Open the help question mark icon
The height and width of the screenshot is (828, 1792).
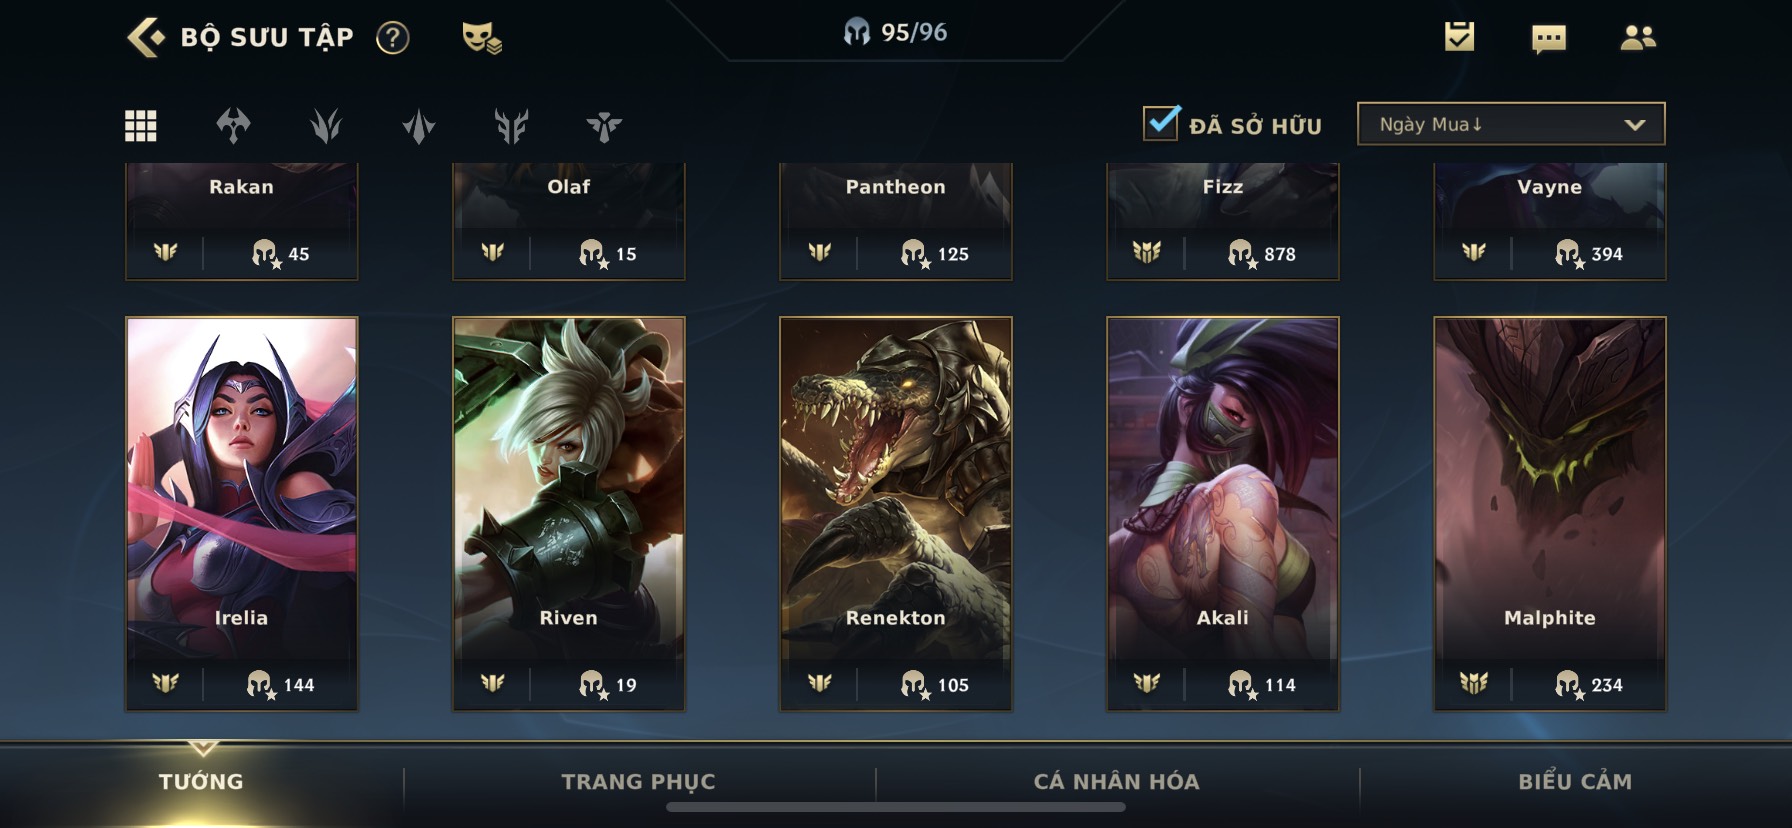pyautogui.click(x=393, y=38)
